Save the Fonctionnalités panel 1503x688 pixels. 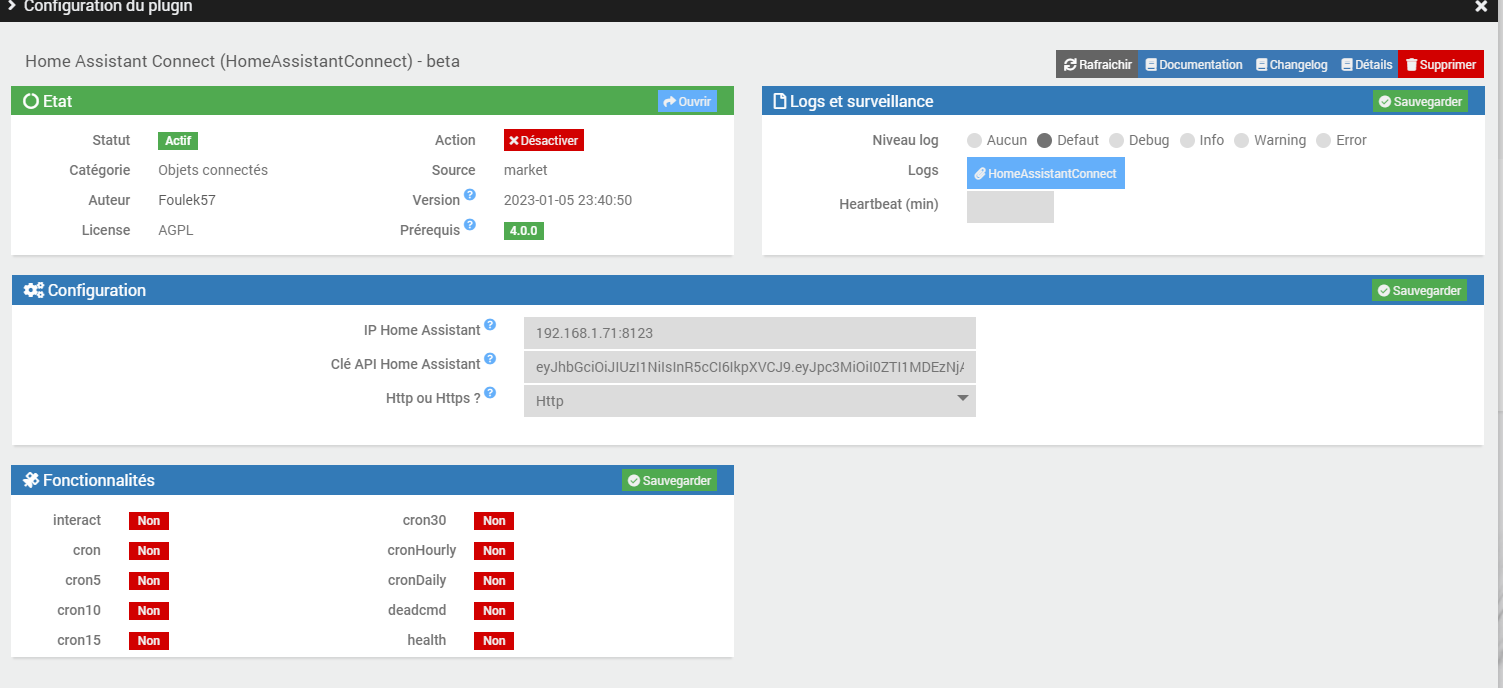(670, 480)
